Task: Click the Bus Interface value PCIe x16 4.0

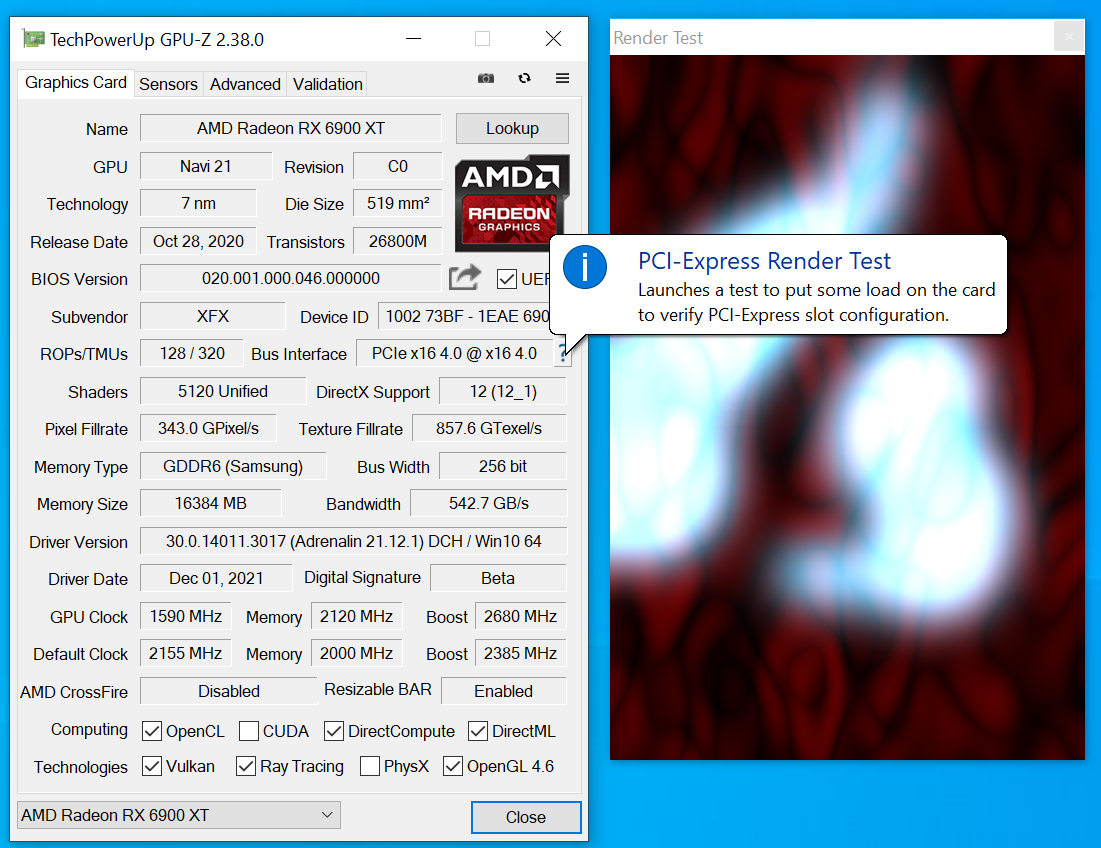Action: coord(455,354)
